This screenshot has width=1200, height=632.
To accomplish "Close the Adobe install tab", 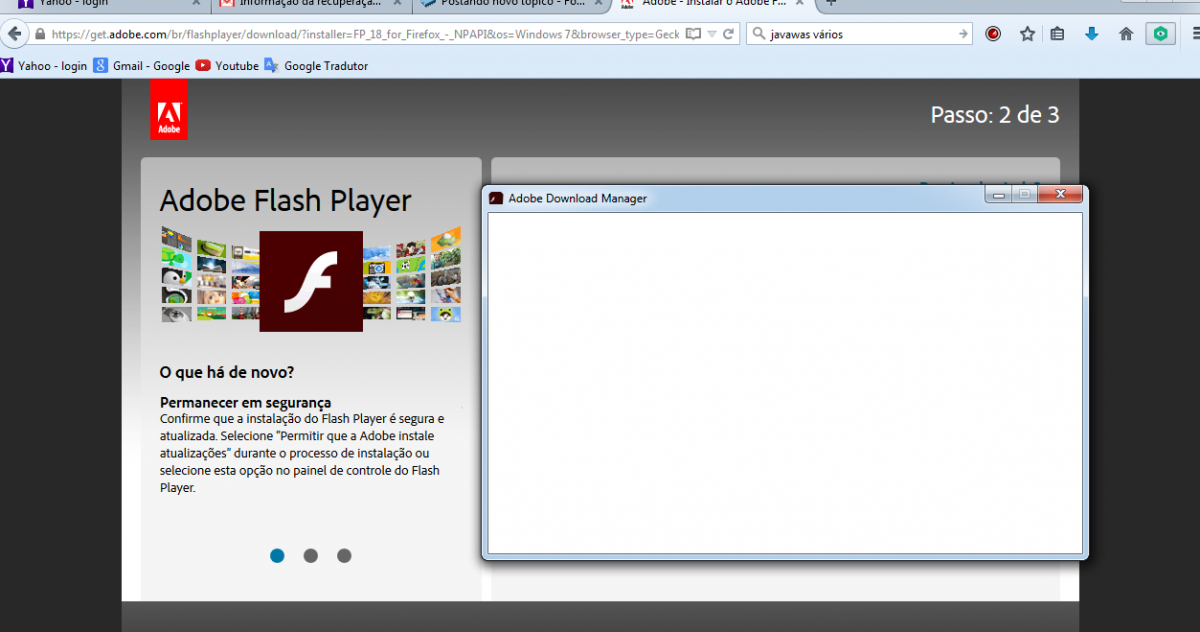I will coord(799,3).
